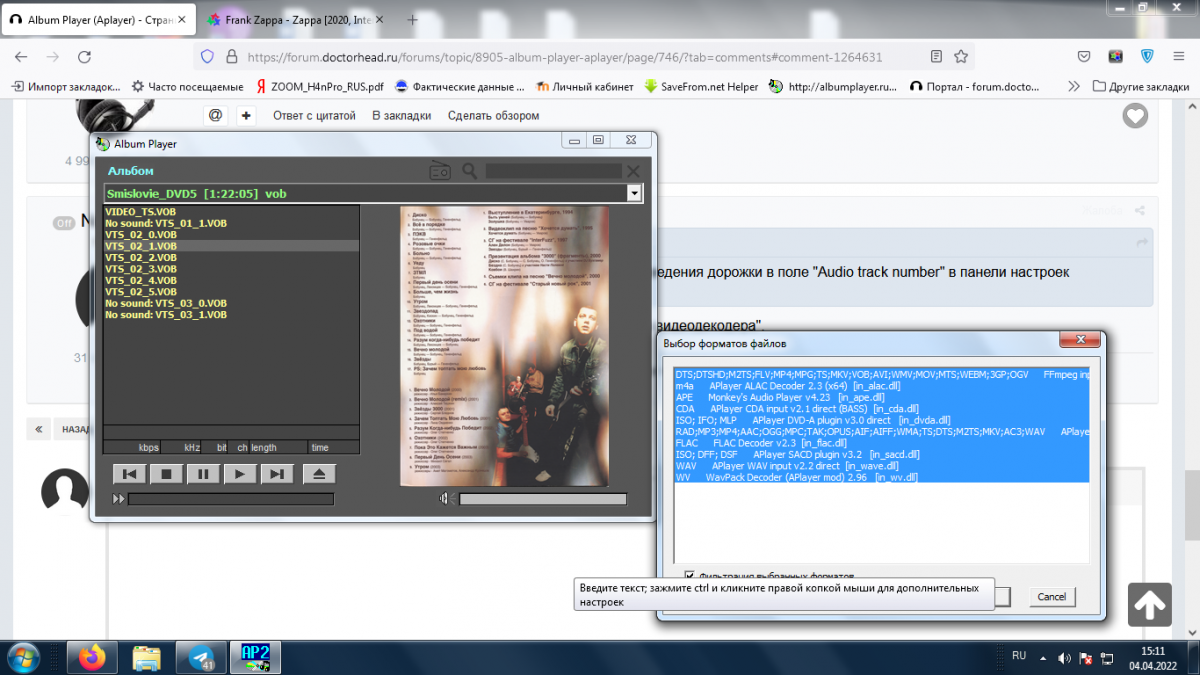Click the bookmark star icon in address bar
This screenshot has height=675, width=1200.
961,56
